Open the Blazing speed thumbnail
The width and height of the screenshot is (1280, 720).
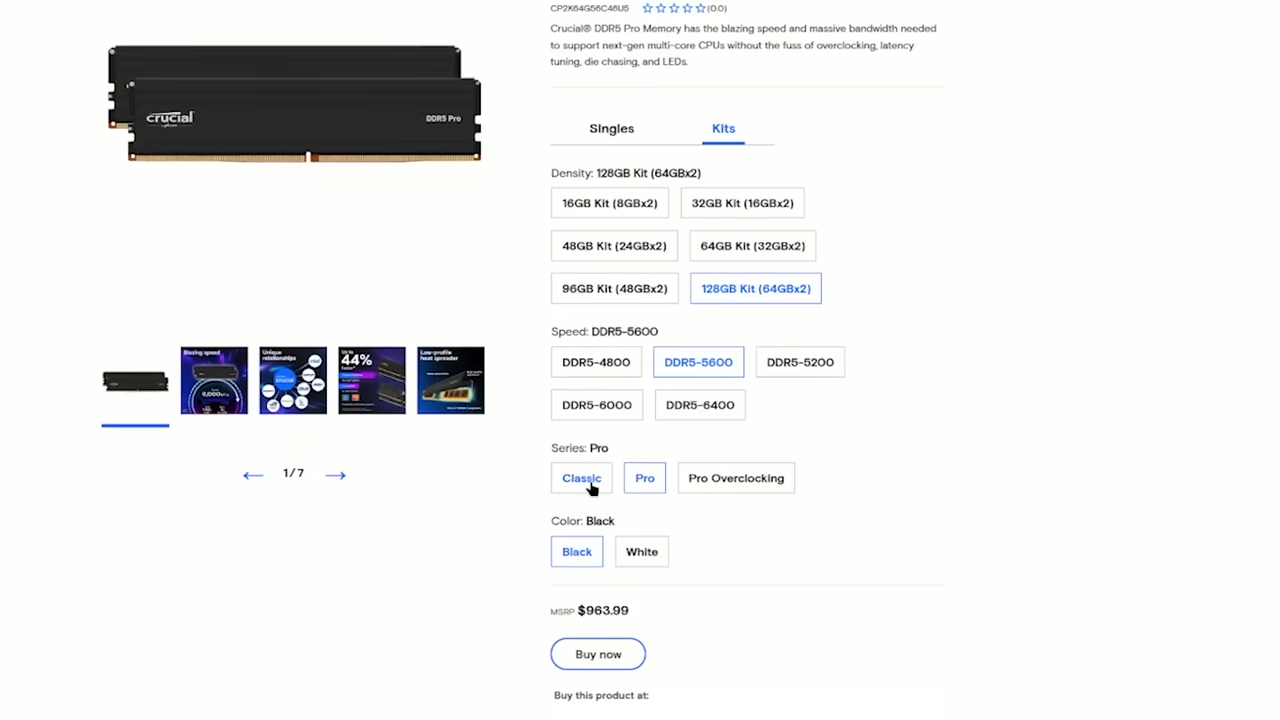[x=214, y=381]
